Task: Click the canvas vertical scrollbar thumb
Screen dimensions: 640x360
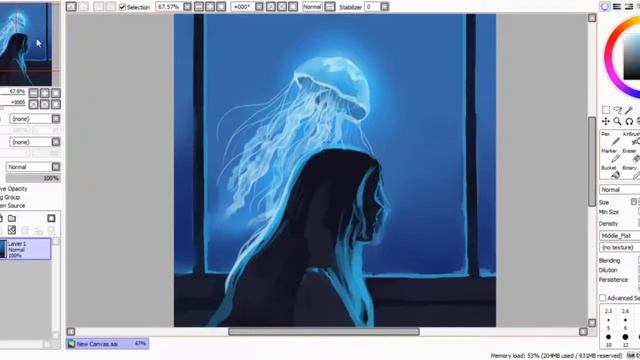Action: pyautogui.click(x=592, y=162)
